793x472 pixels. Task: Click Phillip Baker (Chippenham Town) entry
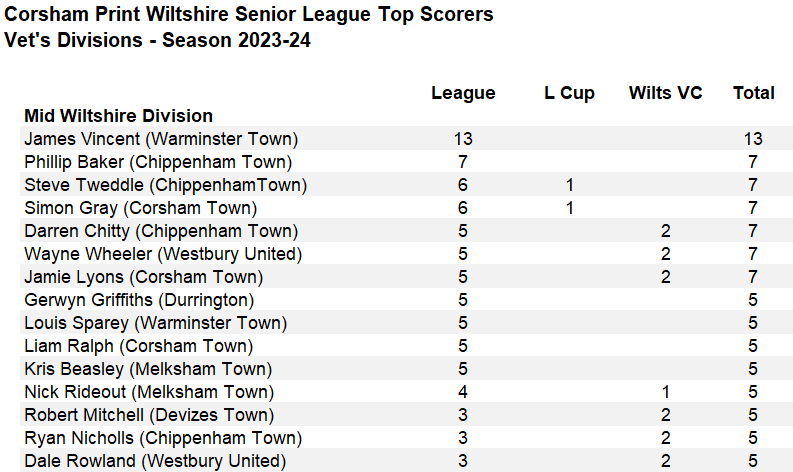pyautogui.click(x=158, y=162)
